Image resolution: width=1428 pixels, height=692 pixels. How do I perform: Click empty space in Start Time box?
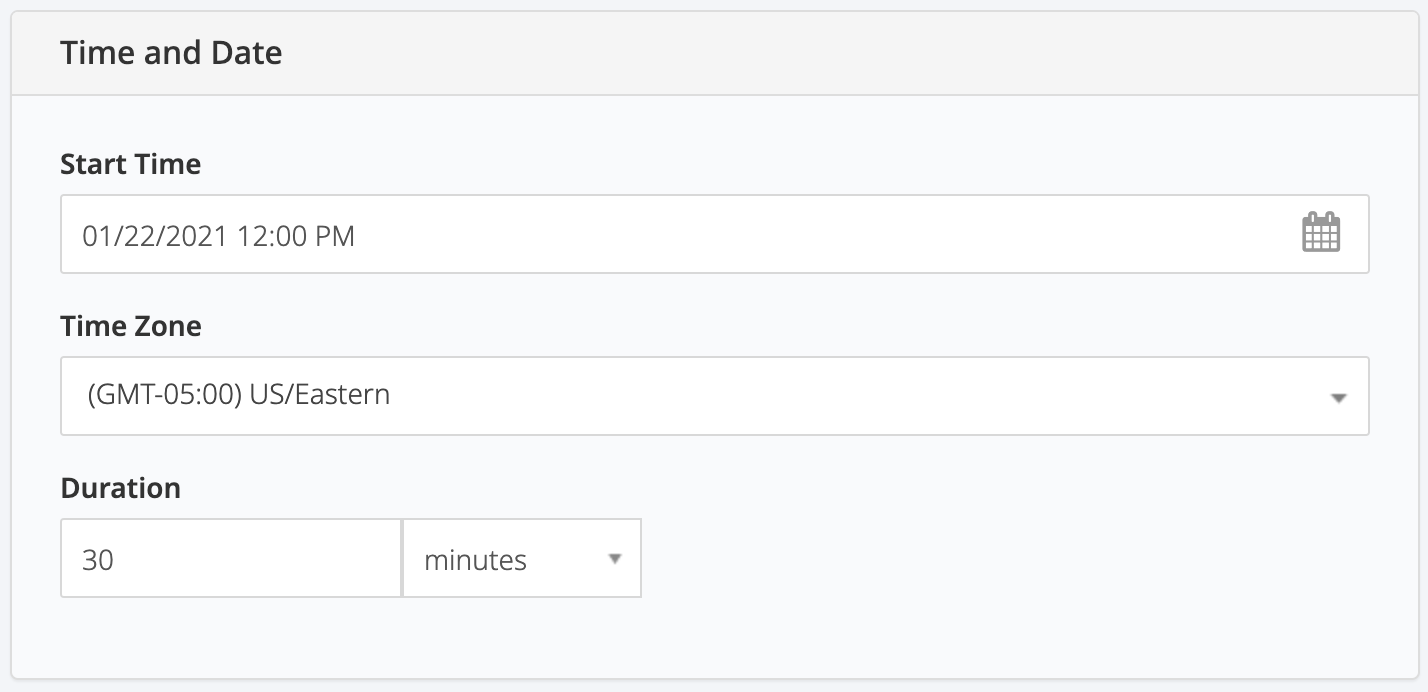point(820,234)
